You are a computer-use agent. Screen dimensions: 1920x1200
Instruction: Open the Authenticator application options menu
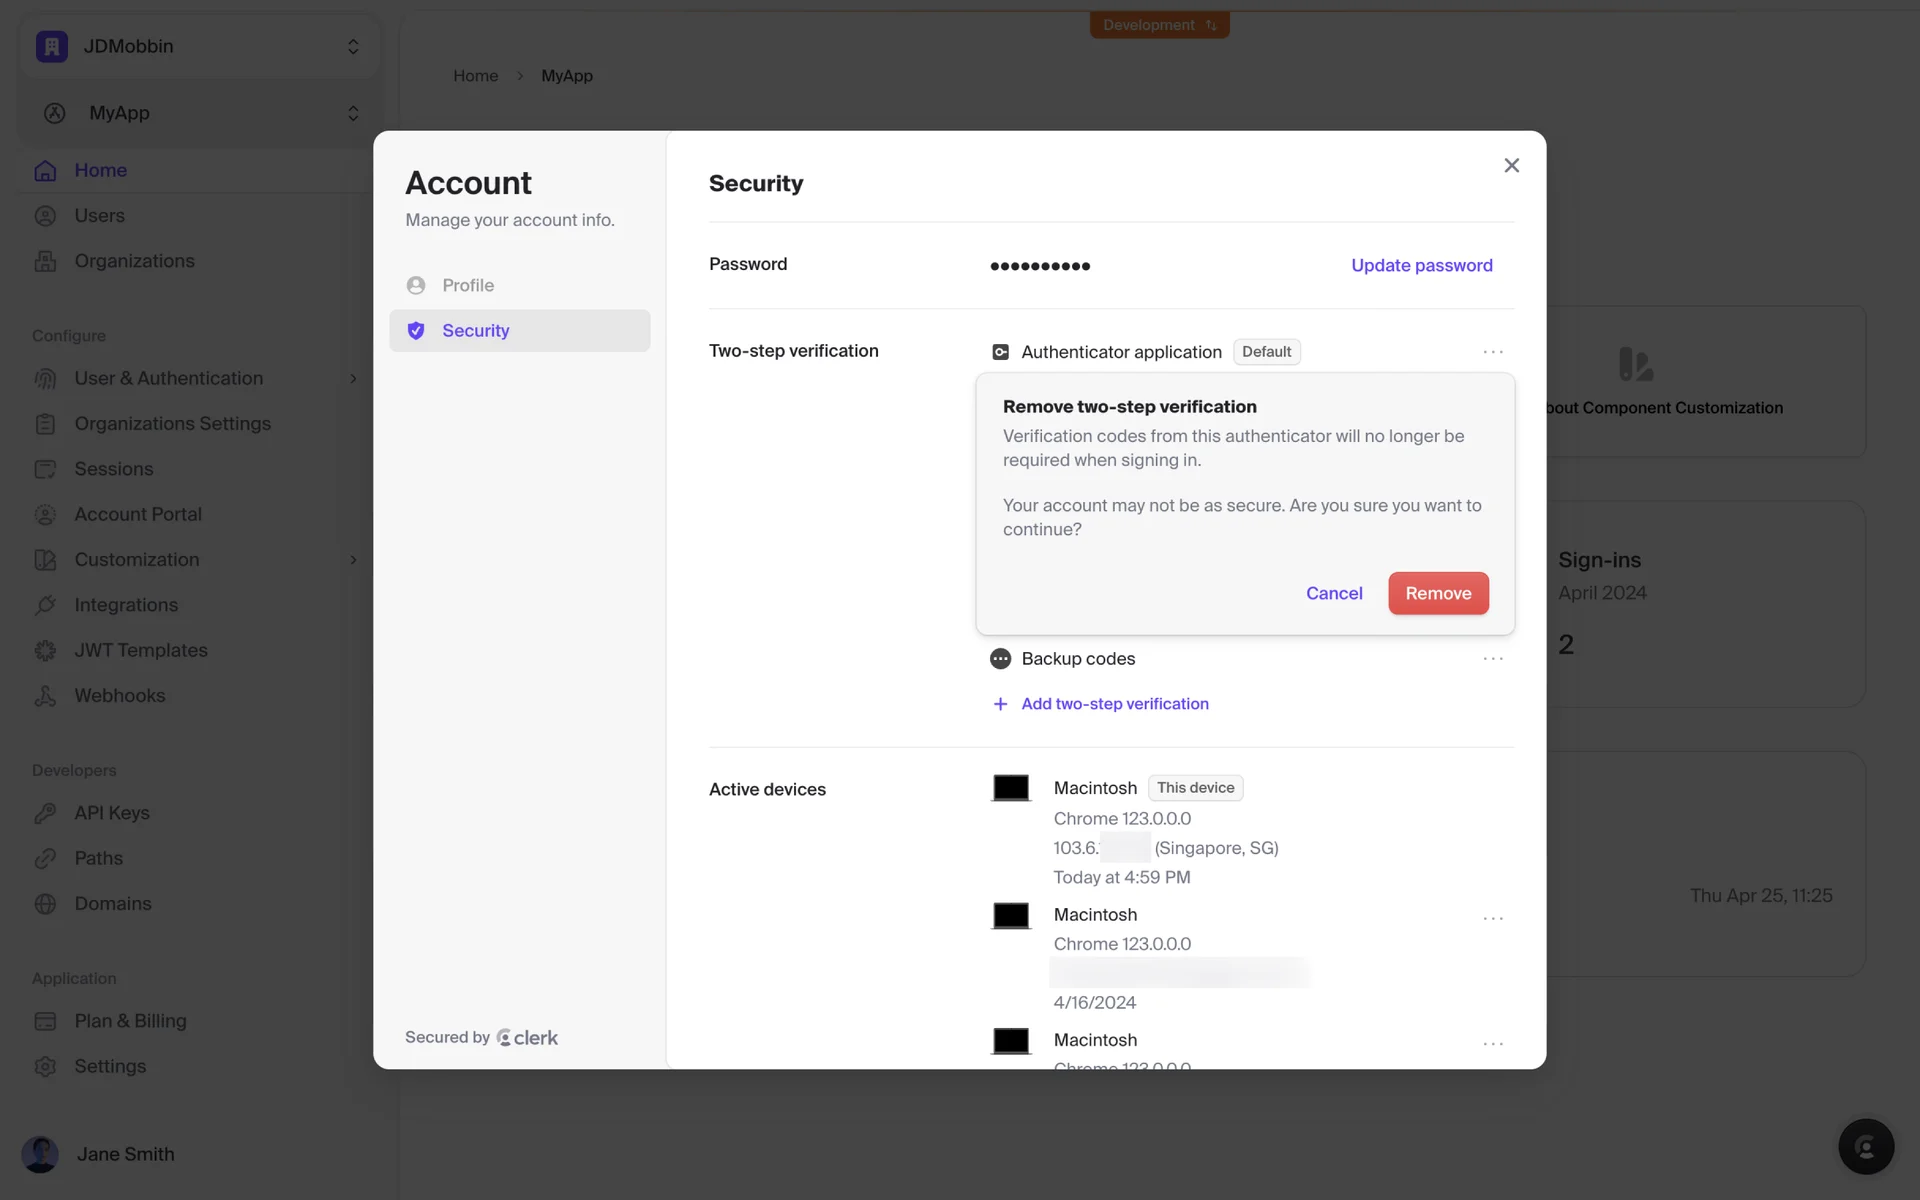tap(1492, 352)
